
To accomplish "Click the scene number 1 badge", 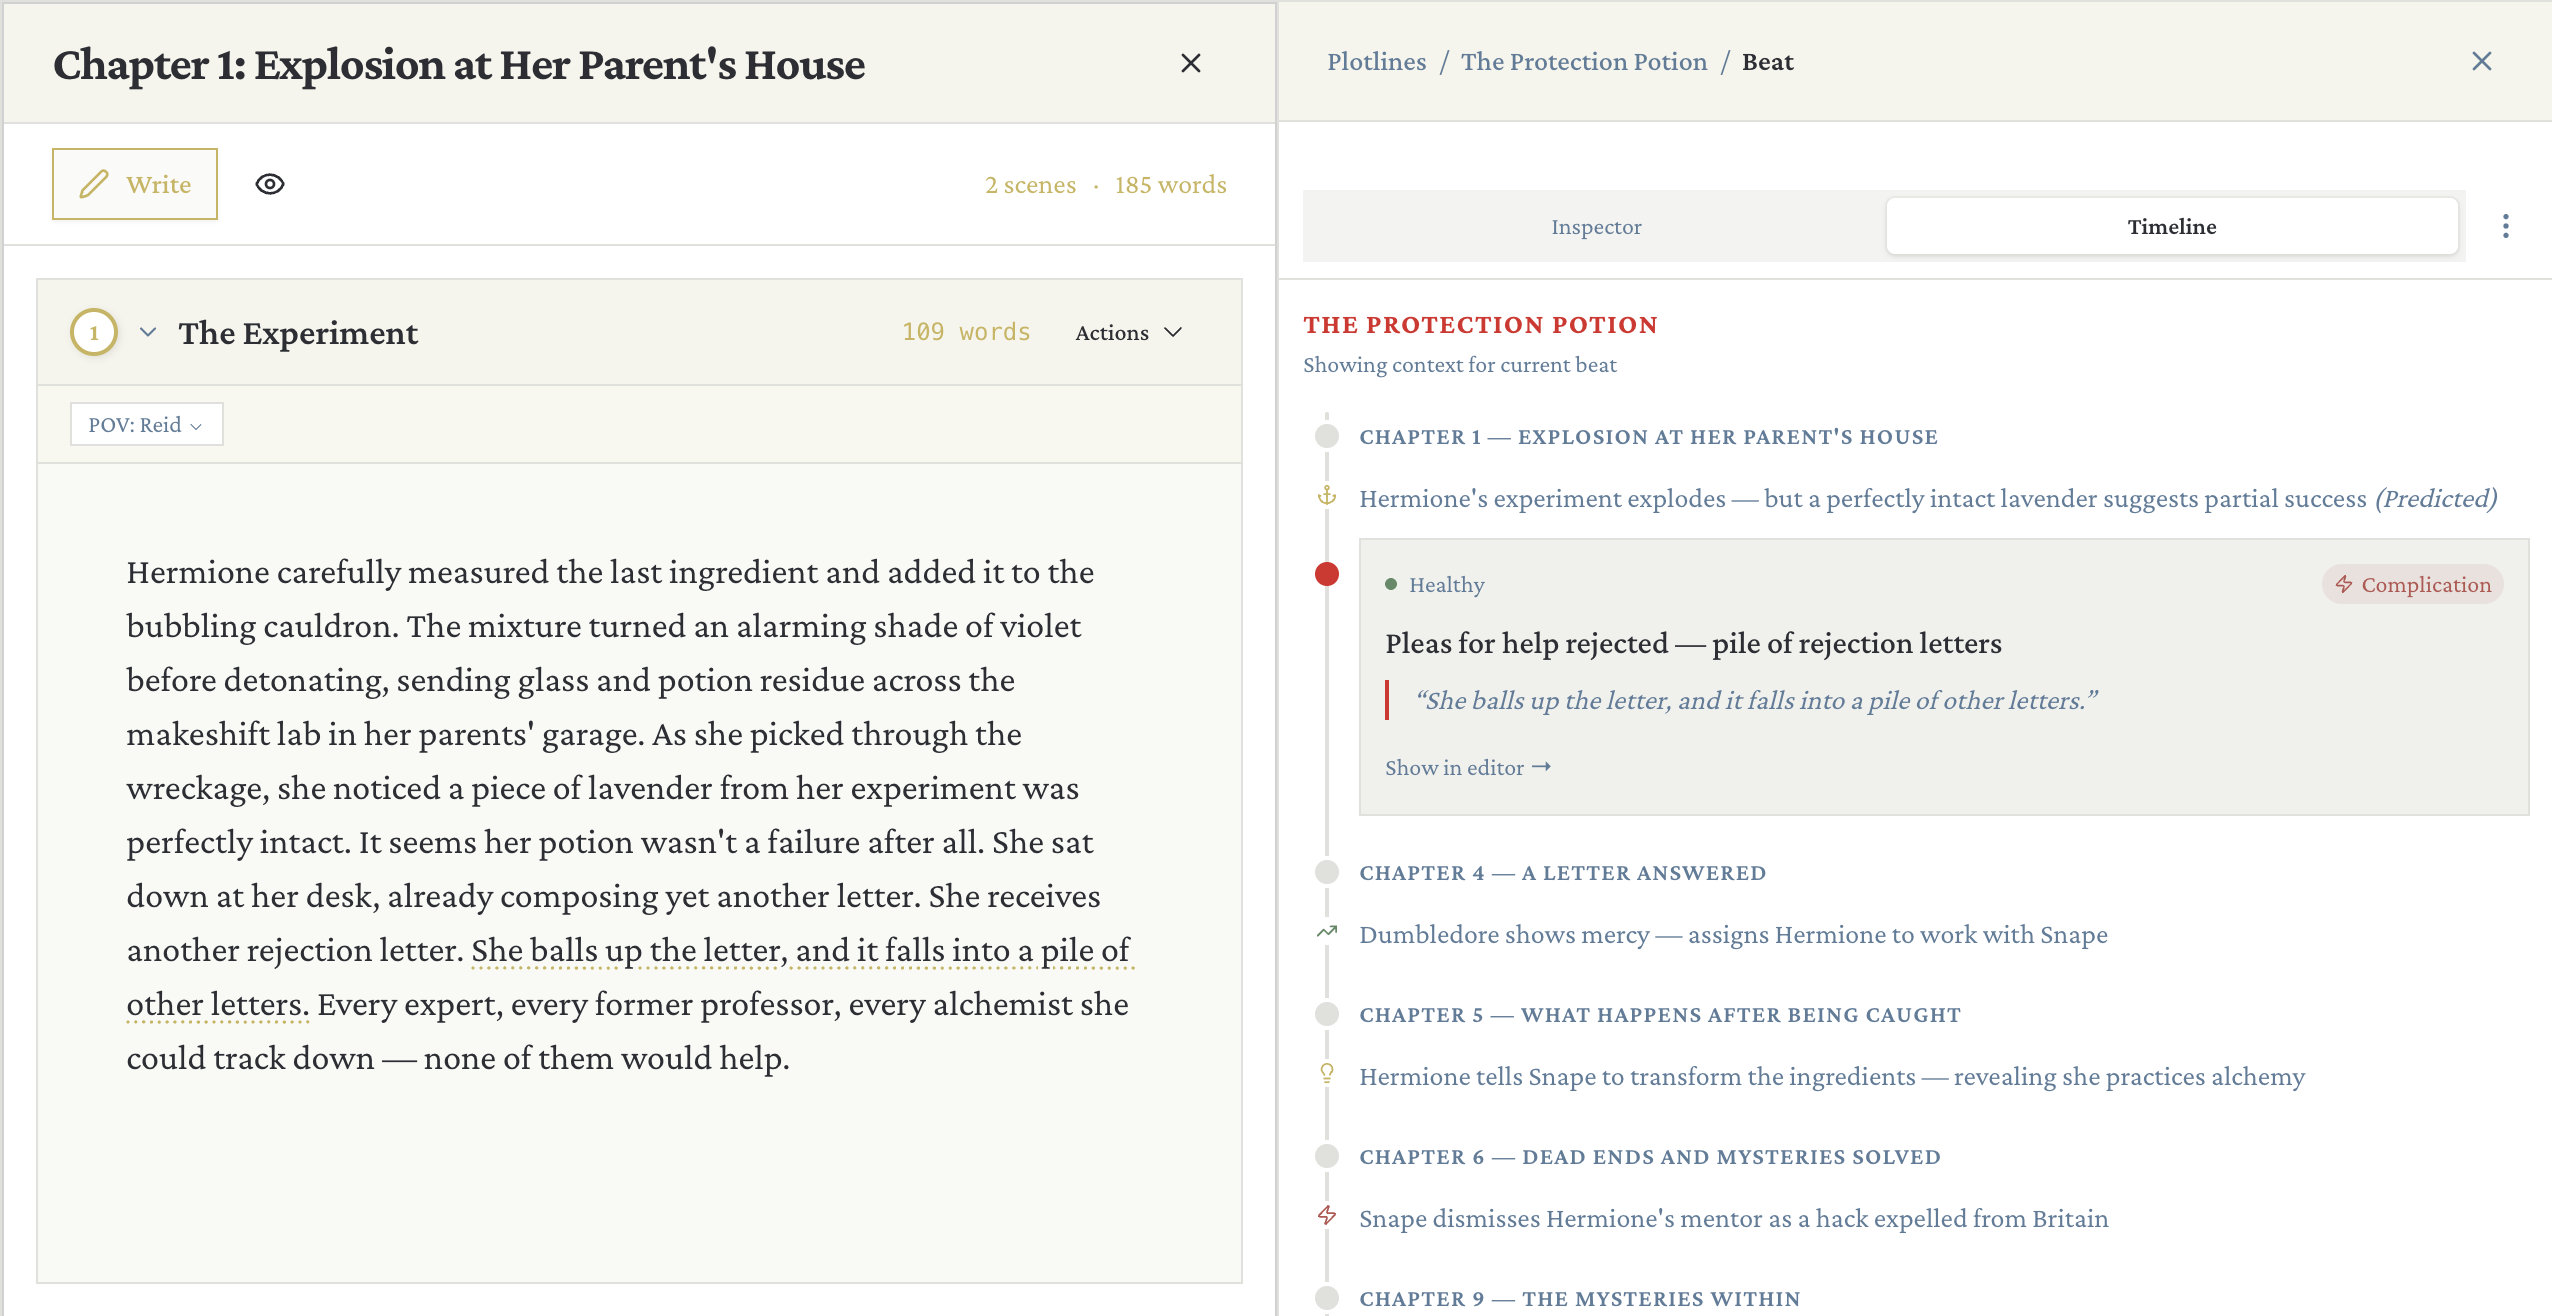I will tap(93, 332).
